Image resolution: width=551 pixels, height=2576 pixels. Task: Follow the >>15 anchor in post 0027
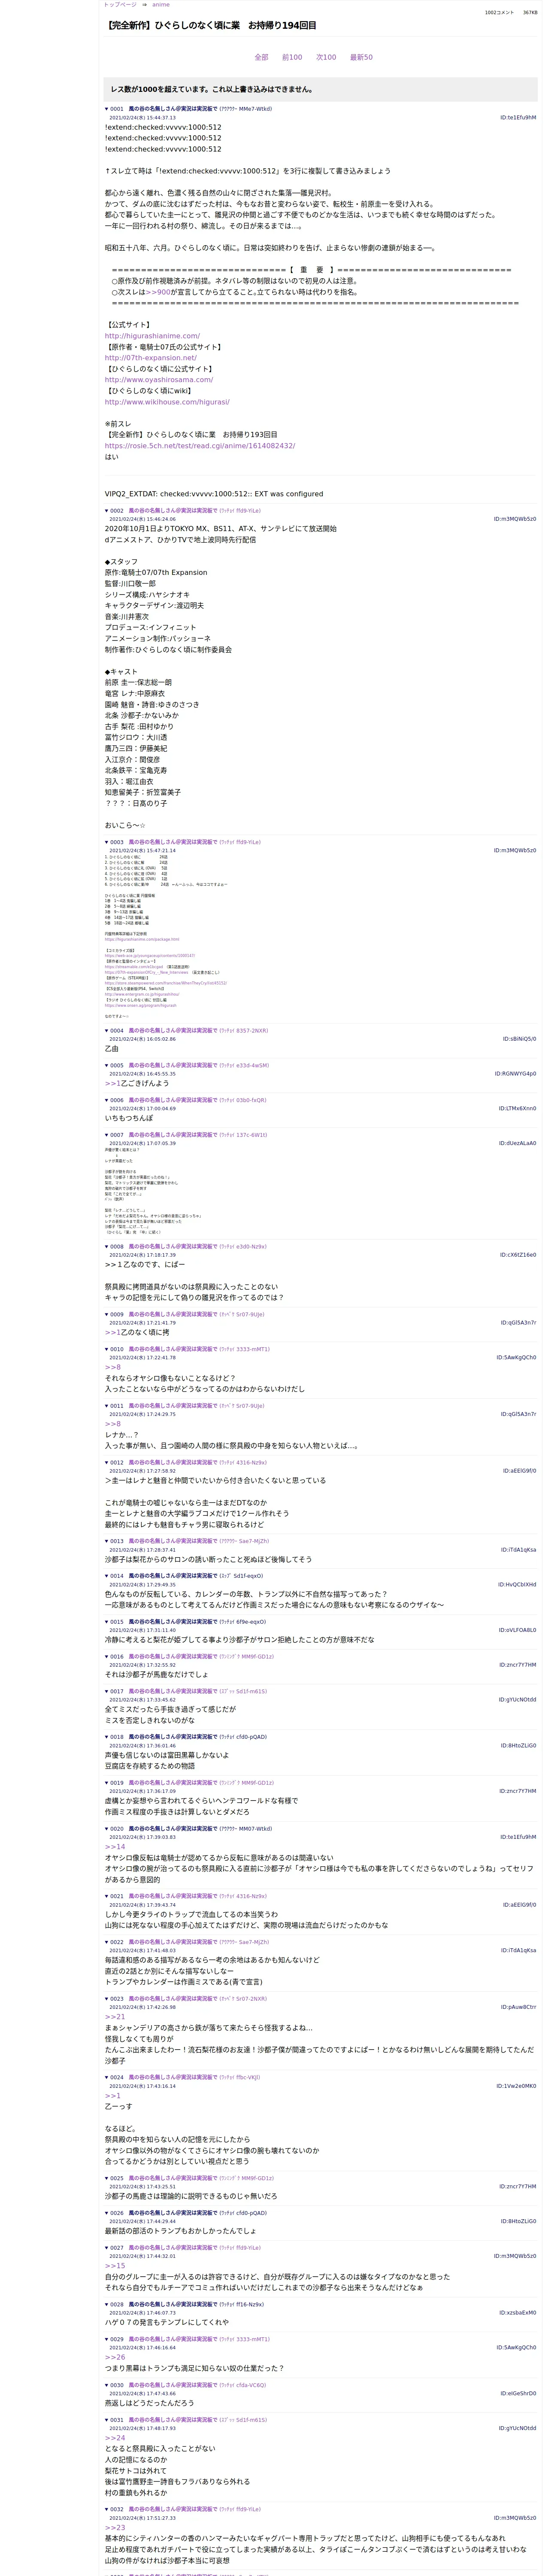click(115, 2266)
